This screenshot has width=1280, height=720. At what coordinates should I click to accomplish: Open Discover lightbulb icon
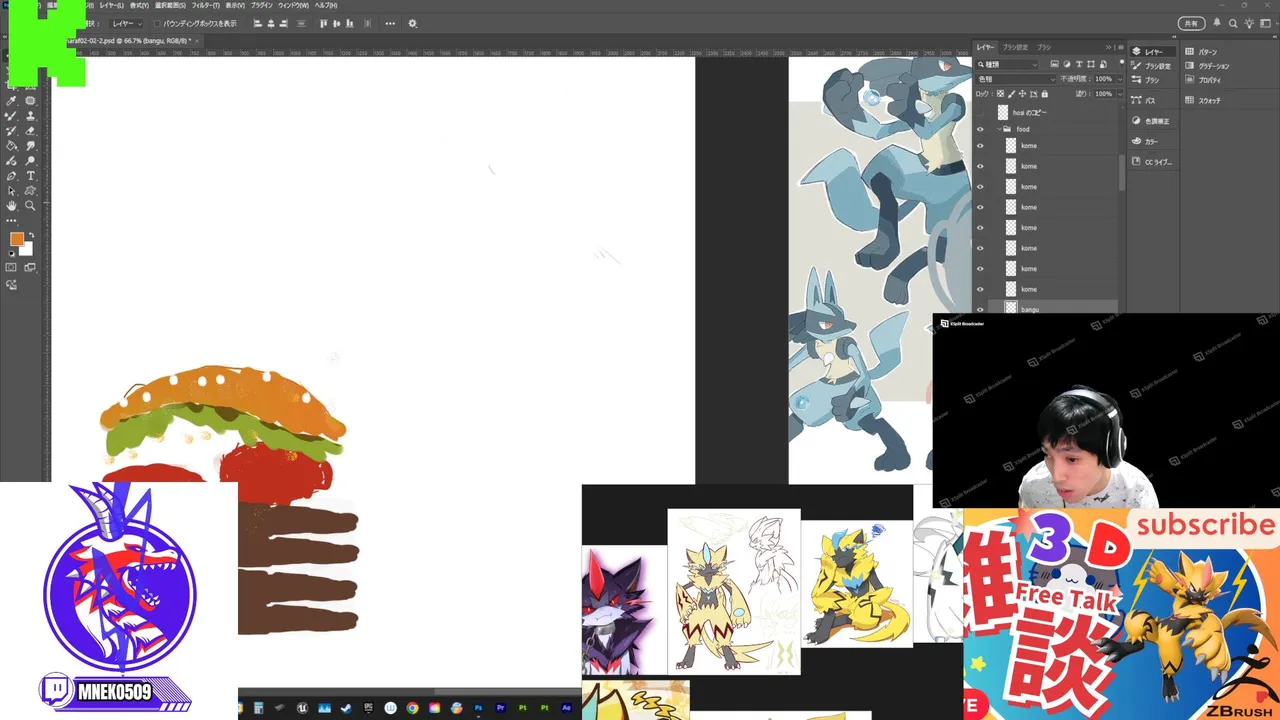point(1249,23)
